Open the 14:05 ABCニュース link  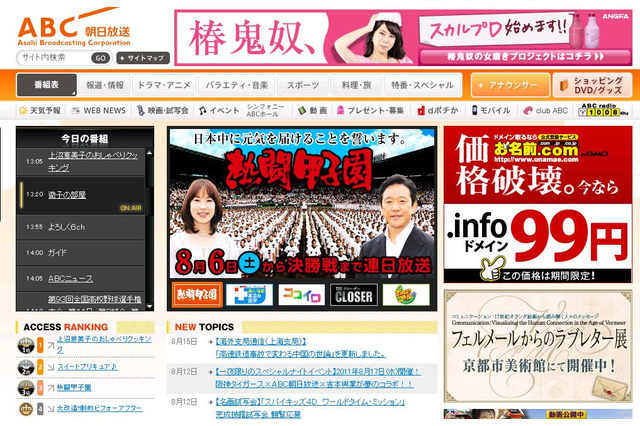pyautogui.click(x=70, y=279)
